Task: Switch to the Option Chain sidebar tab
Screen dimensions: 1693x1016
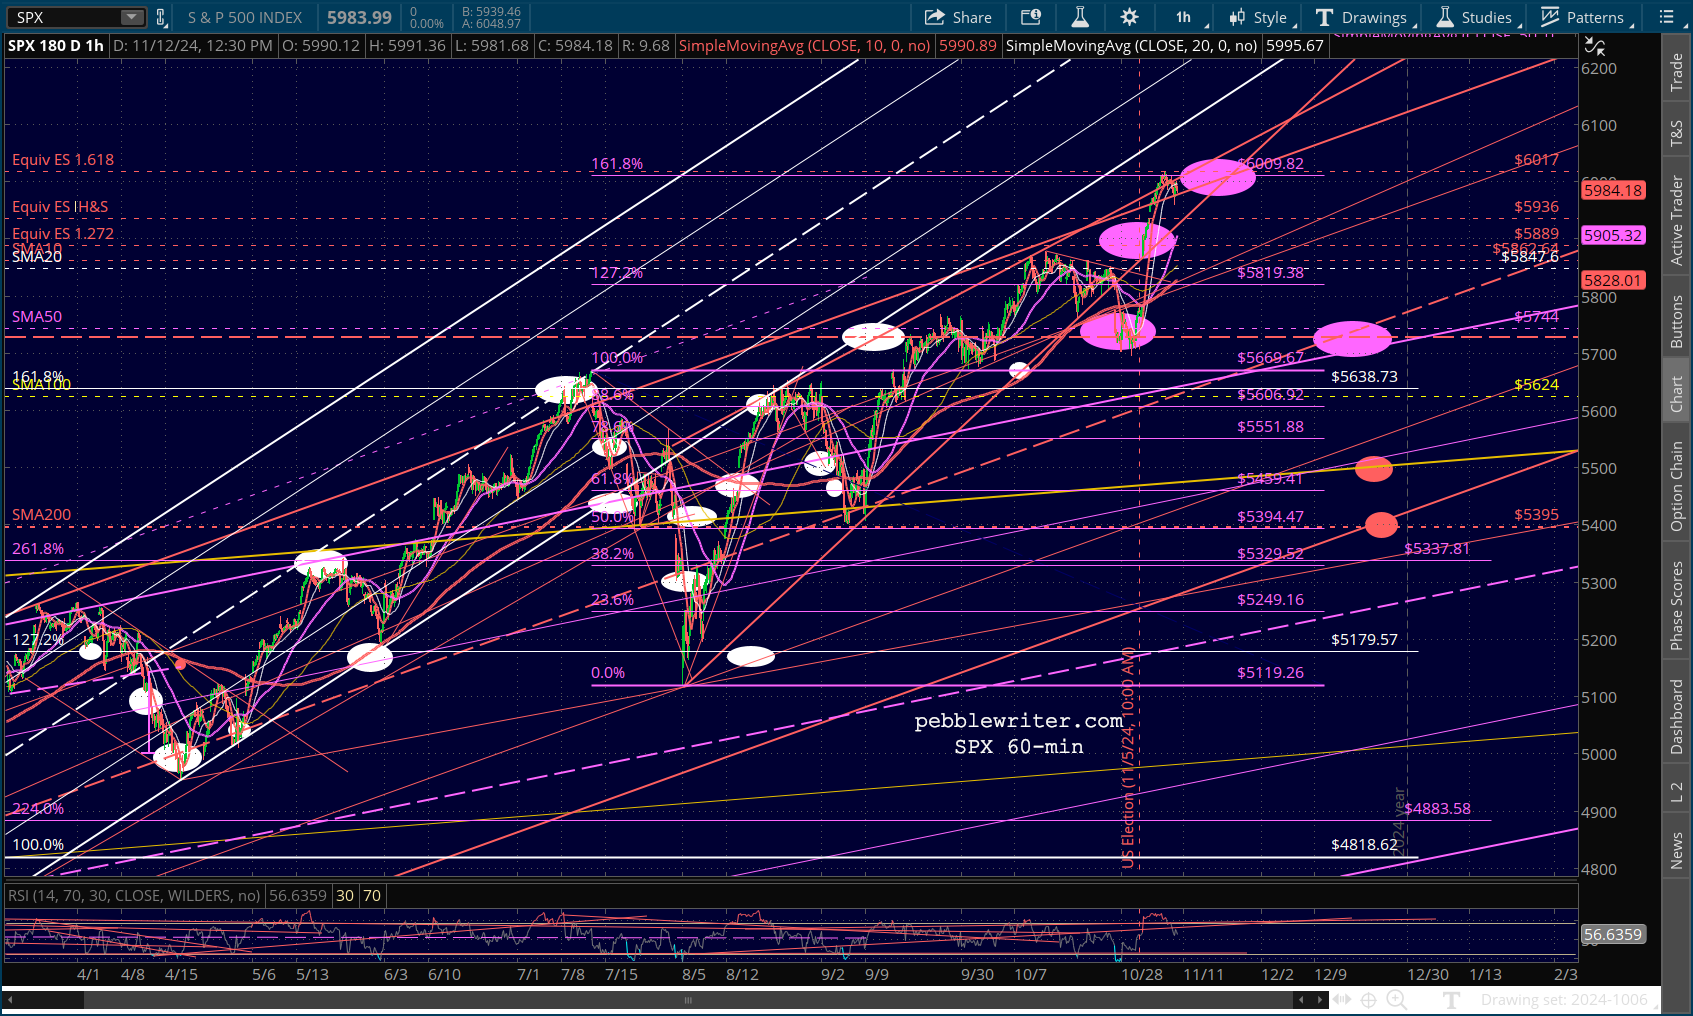Action: 1677,486
